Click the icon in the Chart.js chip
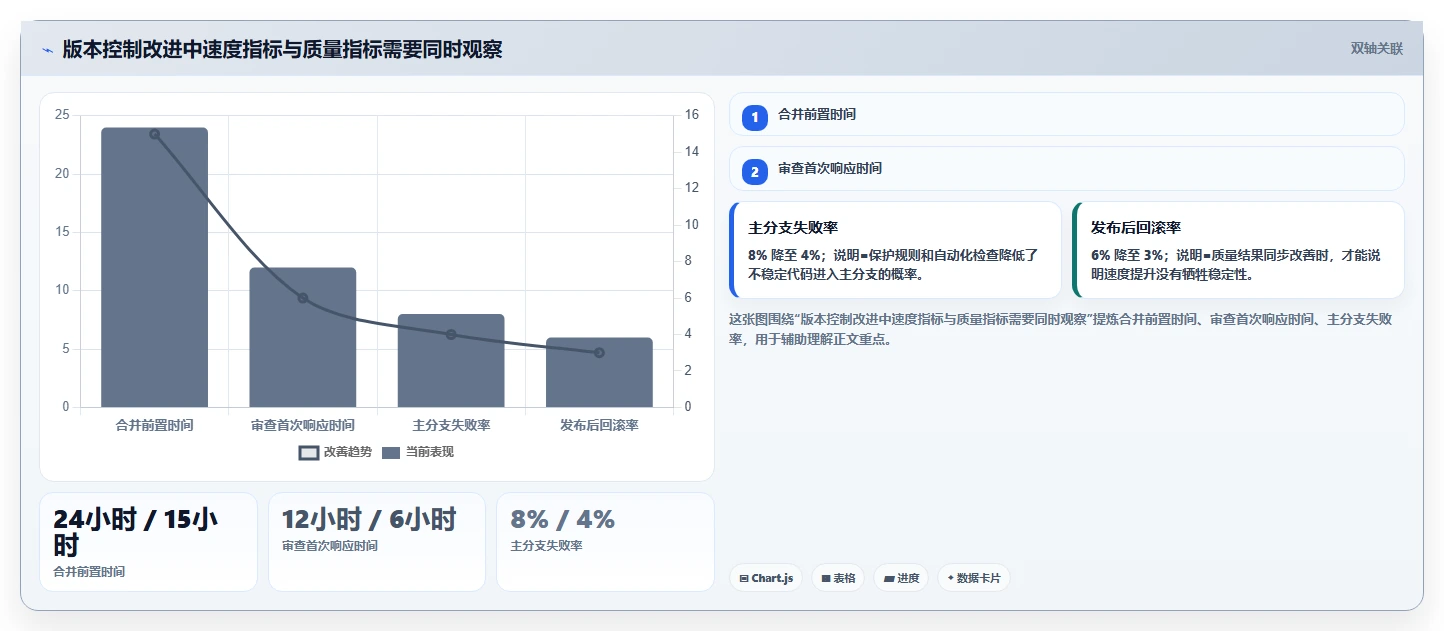This screenshot has height=631, width=1444. click(x=744, y=579)
